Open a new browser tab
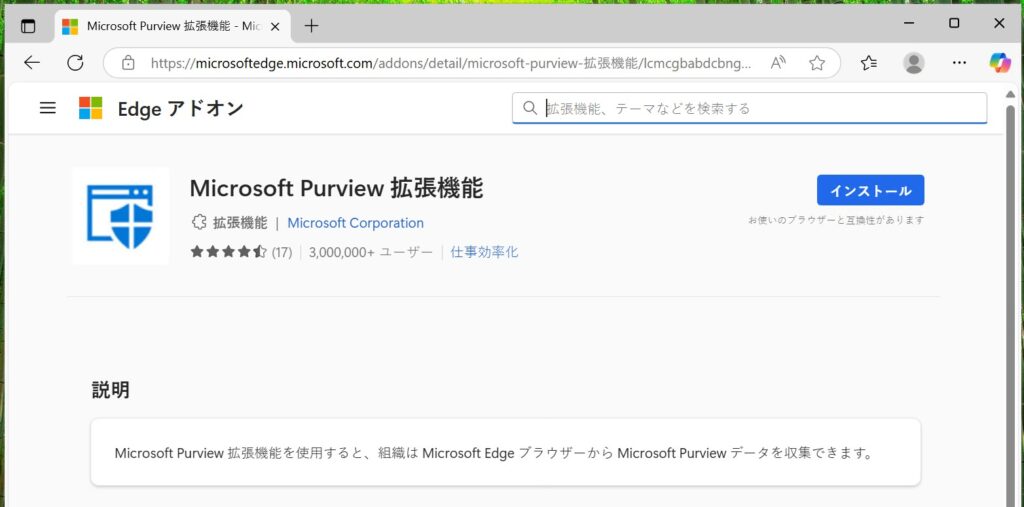Screen dimensions: 1024x507 [312, 26]
